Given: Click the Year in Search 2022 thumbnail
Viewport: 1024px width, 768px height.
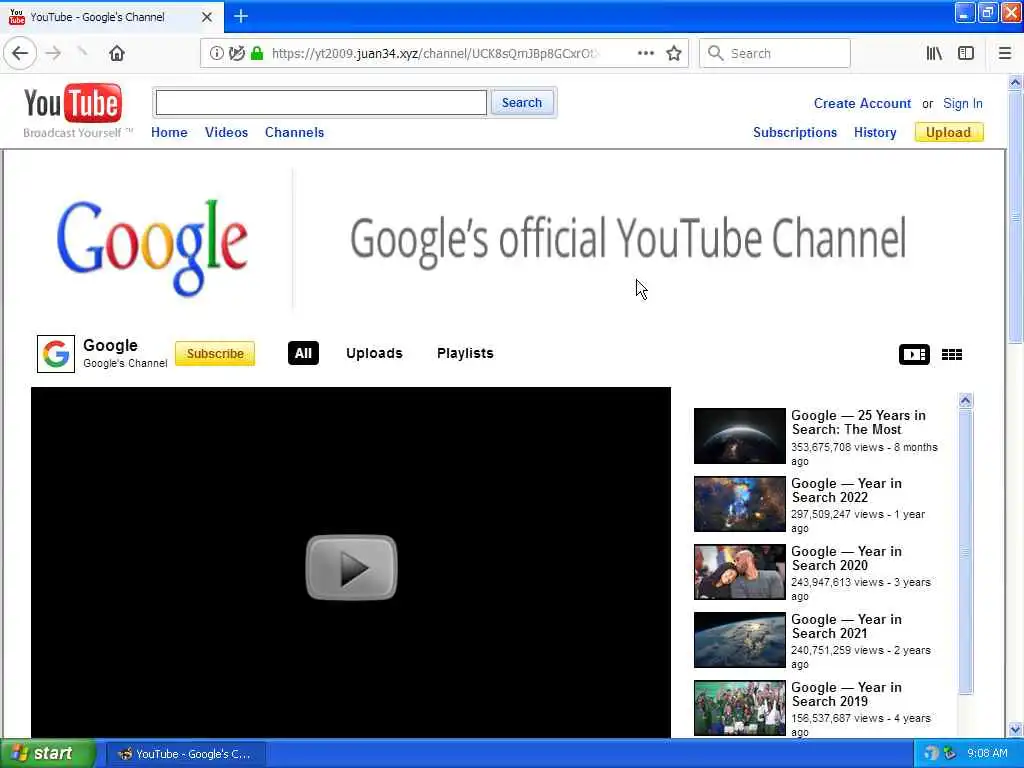Looking at the screenshot, I should pyautogui.click(x=739, y=504).
